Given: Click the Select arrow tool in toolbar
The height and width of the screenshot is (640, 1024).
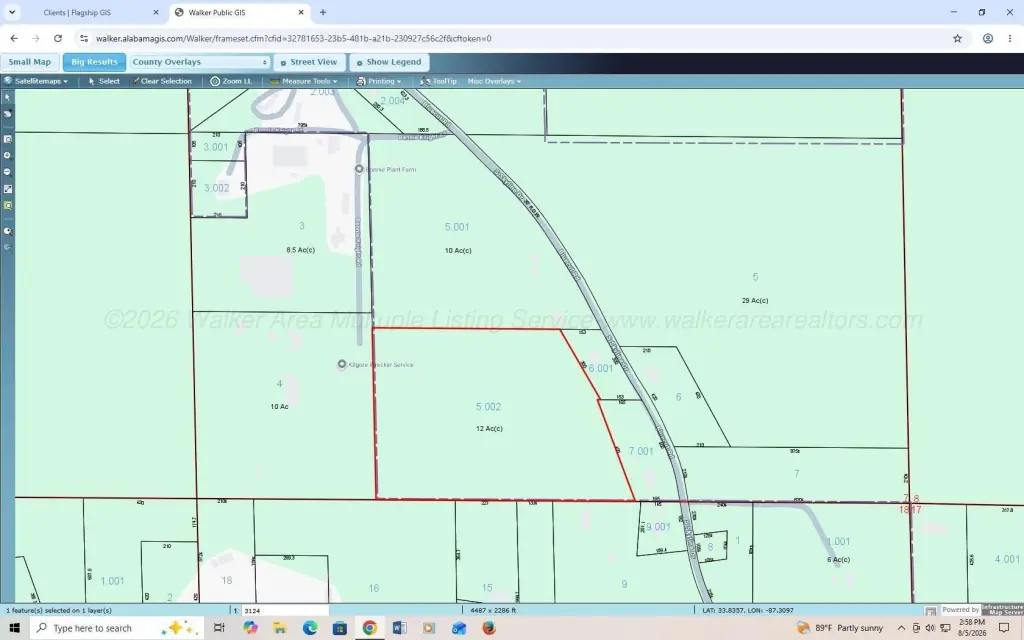Looking at the screenshot, I should [104, 81].
